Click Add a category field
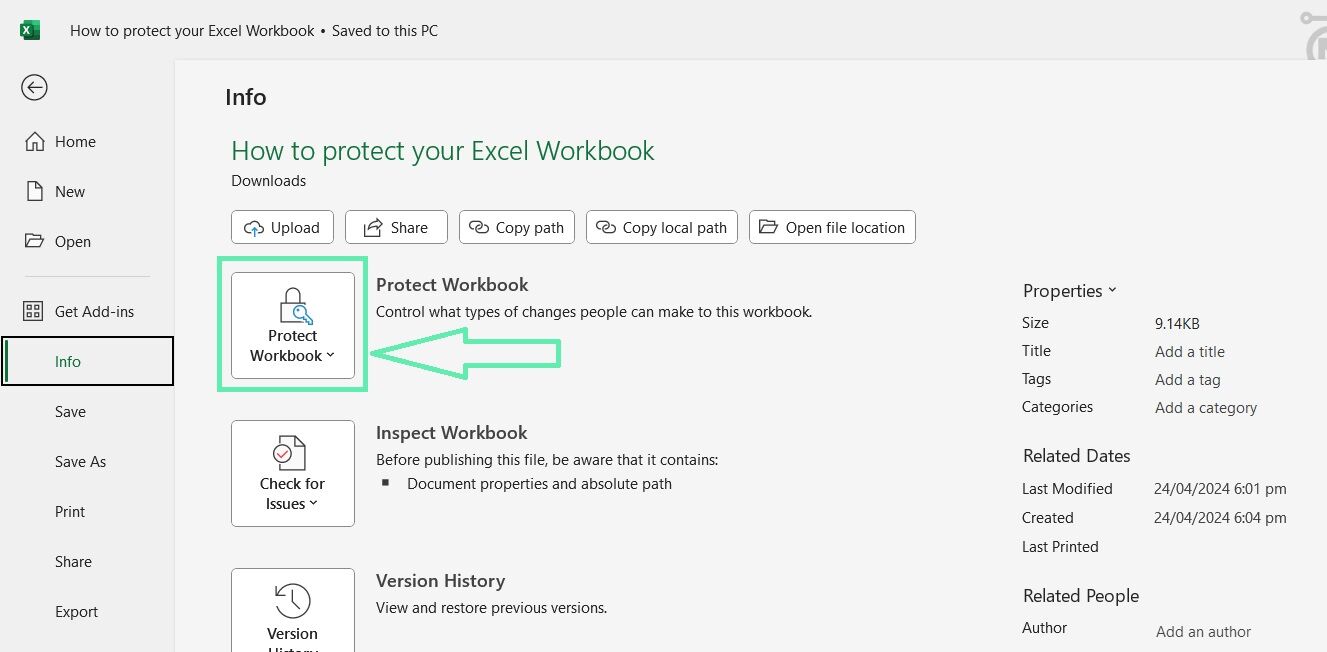The width and height of the screenshot is (1327, 652). (x=1206, y=408)
